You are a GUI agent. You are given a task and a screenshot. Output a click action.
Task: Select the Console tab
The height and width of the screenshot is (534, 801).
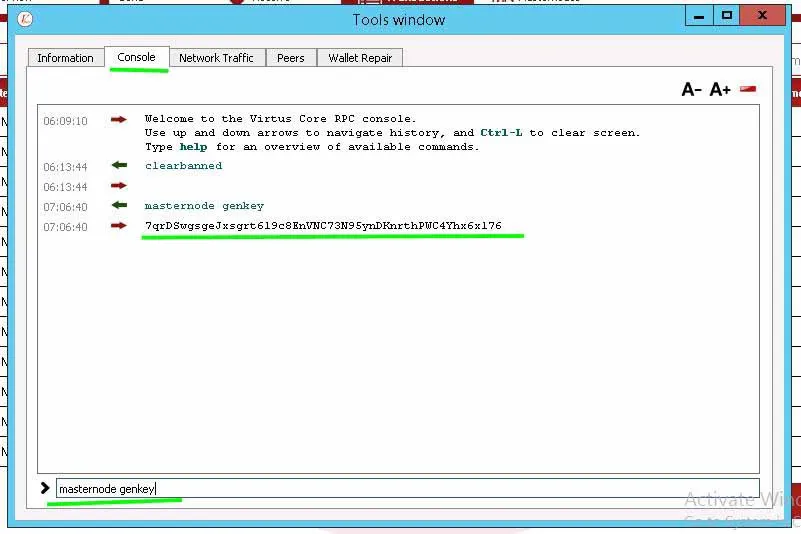[136, 57]
